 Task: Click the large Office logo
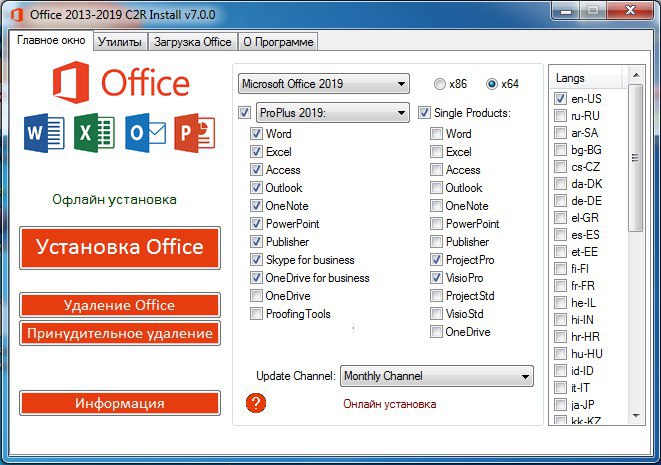[x=121, y=83]
